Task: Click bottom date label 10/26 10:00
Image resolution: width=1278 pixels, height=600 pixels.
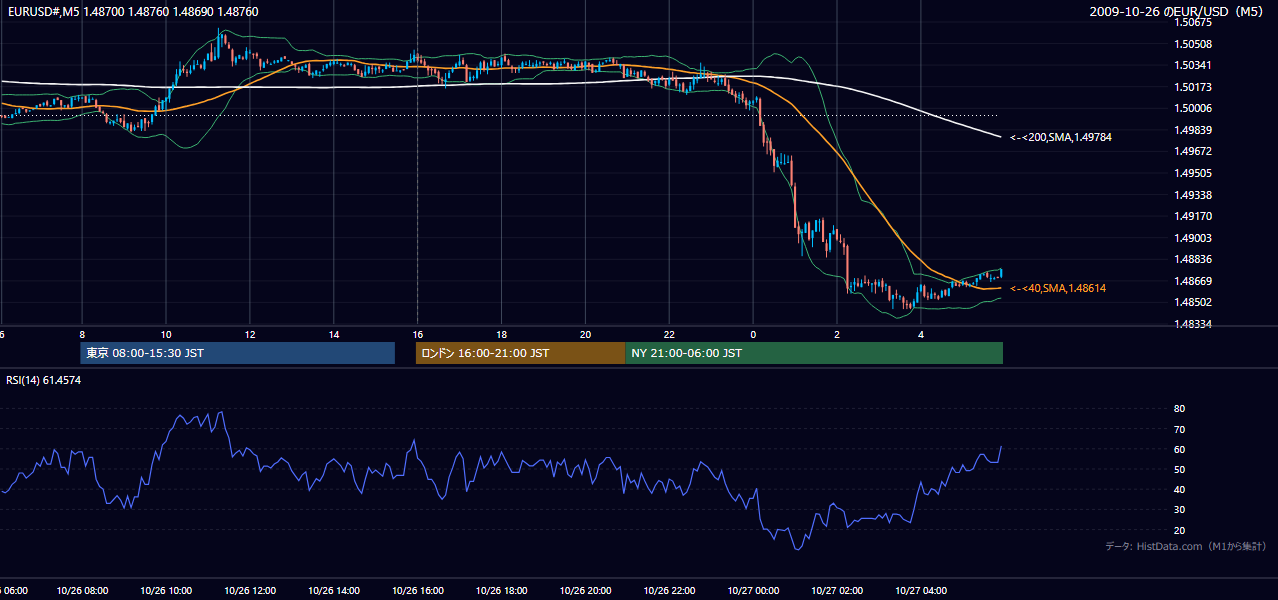Action: pos(166,591)
